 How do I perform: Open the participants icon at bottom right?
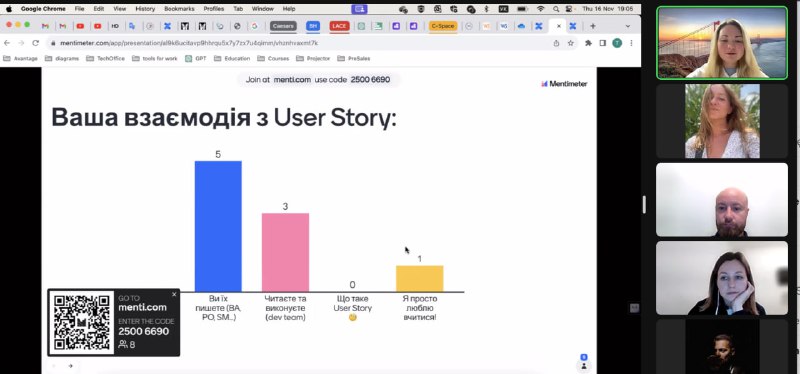point(584,365)
